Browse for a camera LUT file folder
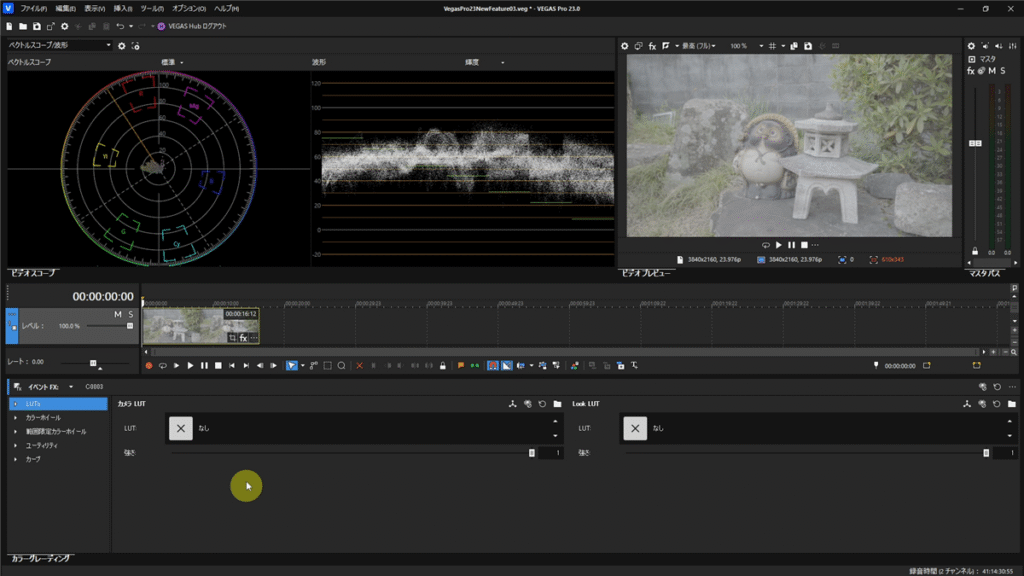 tap(557, 404)
